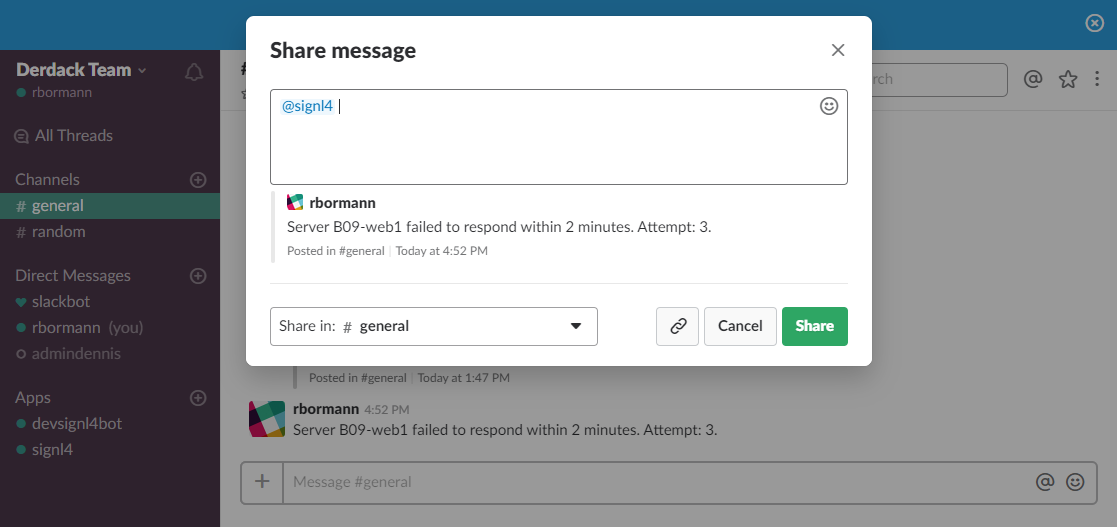
Task: Show mentions with the @ icon in header
Action: (1032, 79)
